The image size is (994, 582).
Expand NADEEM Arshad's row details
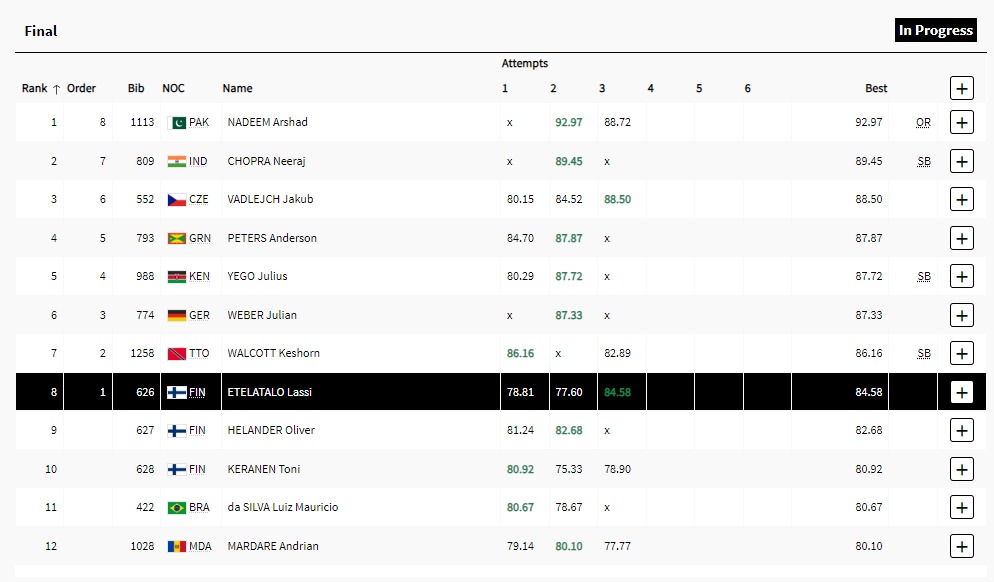click(x=961, y=122)
